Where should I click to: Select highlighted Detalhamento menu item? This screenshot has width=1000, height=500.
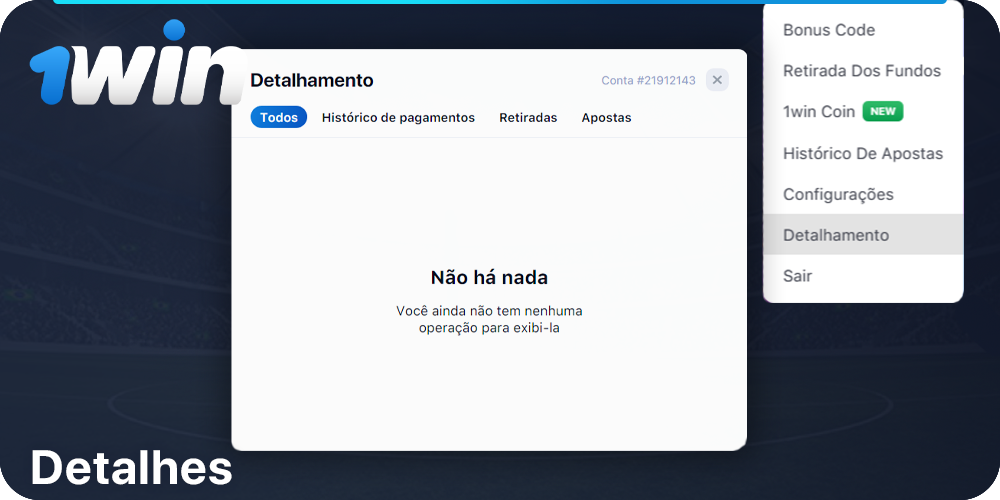click(835, 235)
